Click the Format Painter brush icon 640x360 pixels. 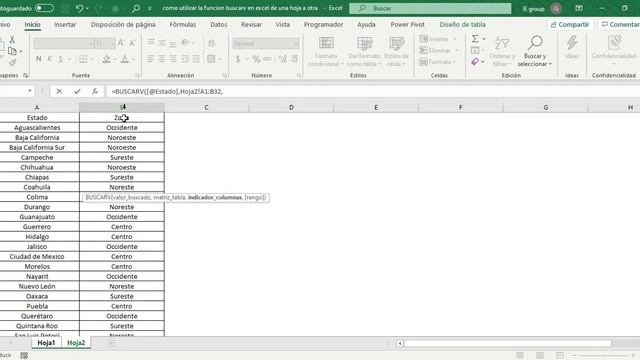point(12,62)
